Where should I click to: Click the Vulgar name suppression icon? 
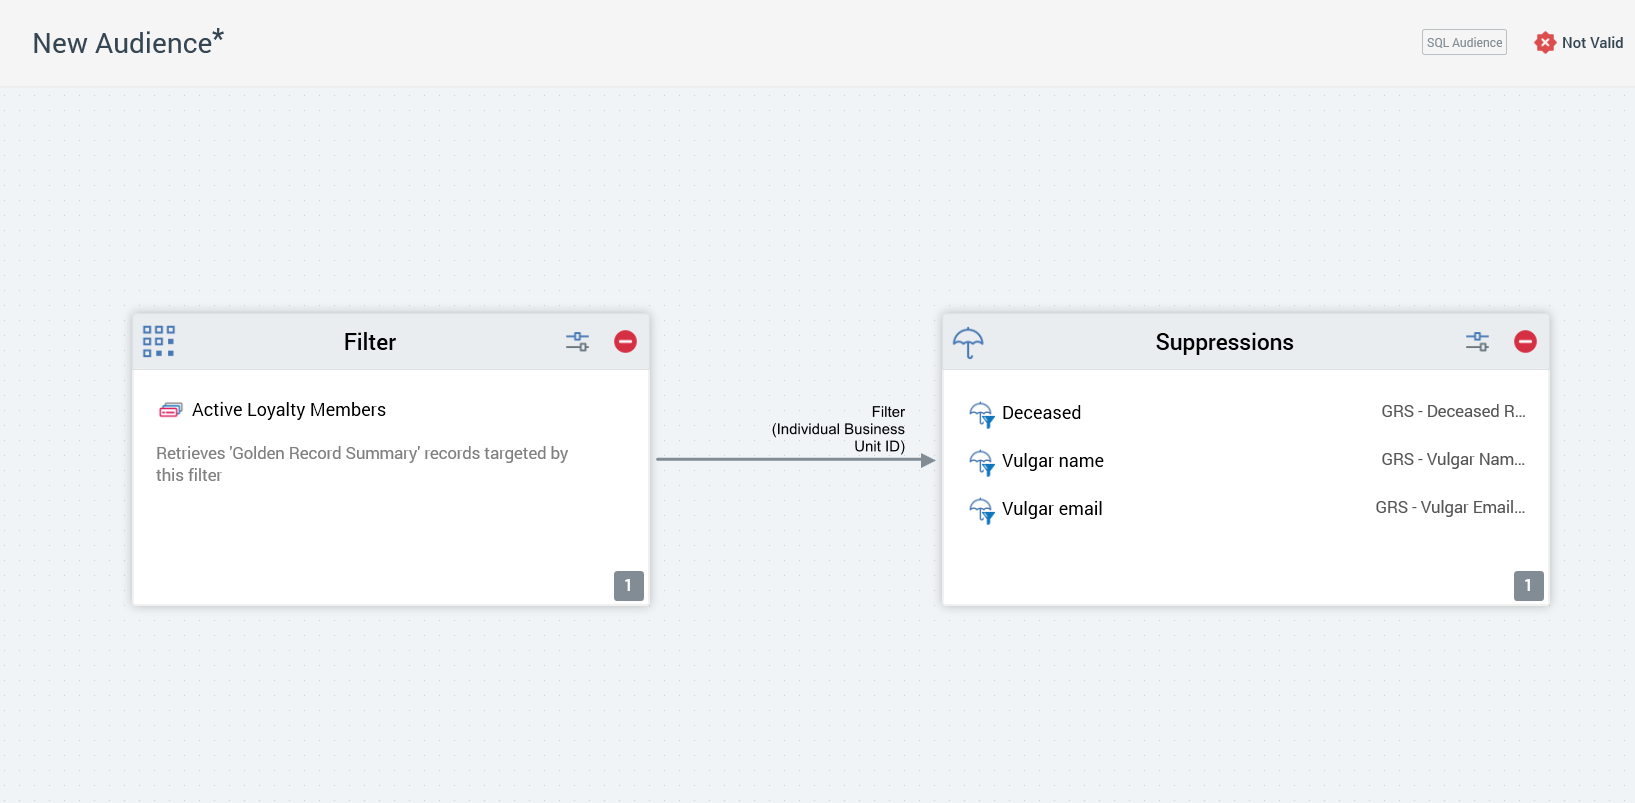click(981, 462)
